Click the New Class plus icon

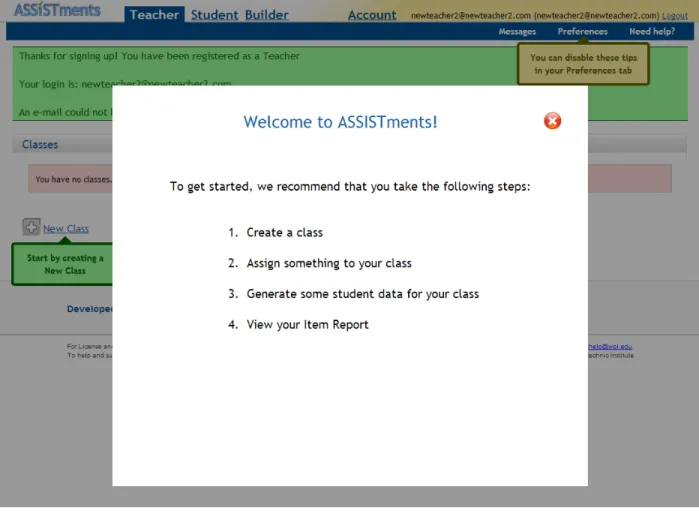[x=31, y=227]
